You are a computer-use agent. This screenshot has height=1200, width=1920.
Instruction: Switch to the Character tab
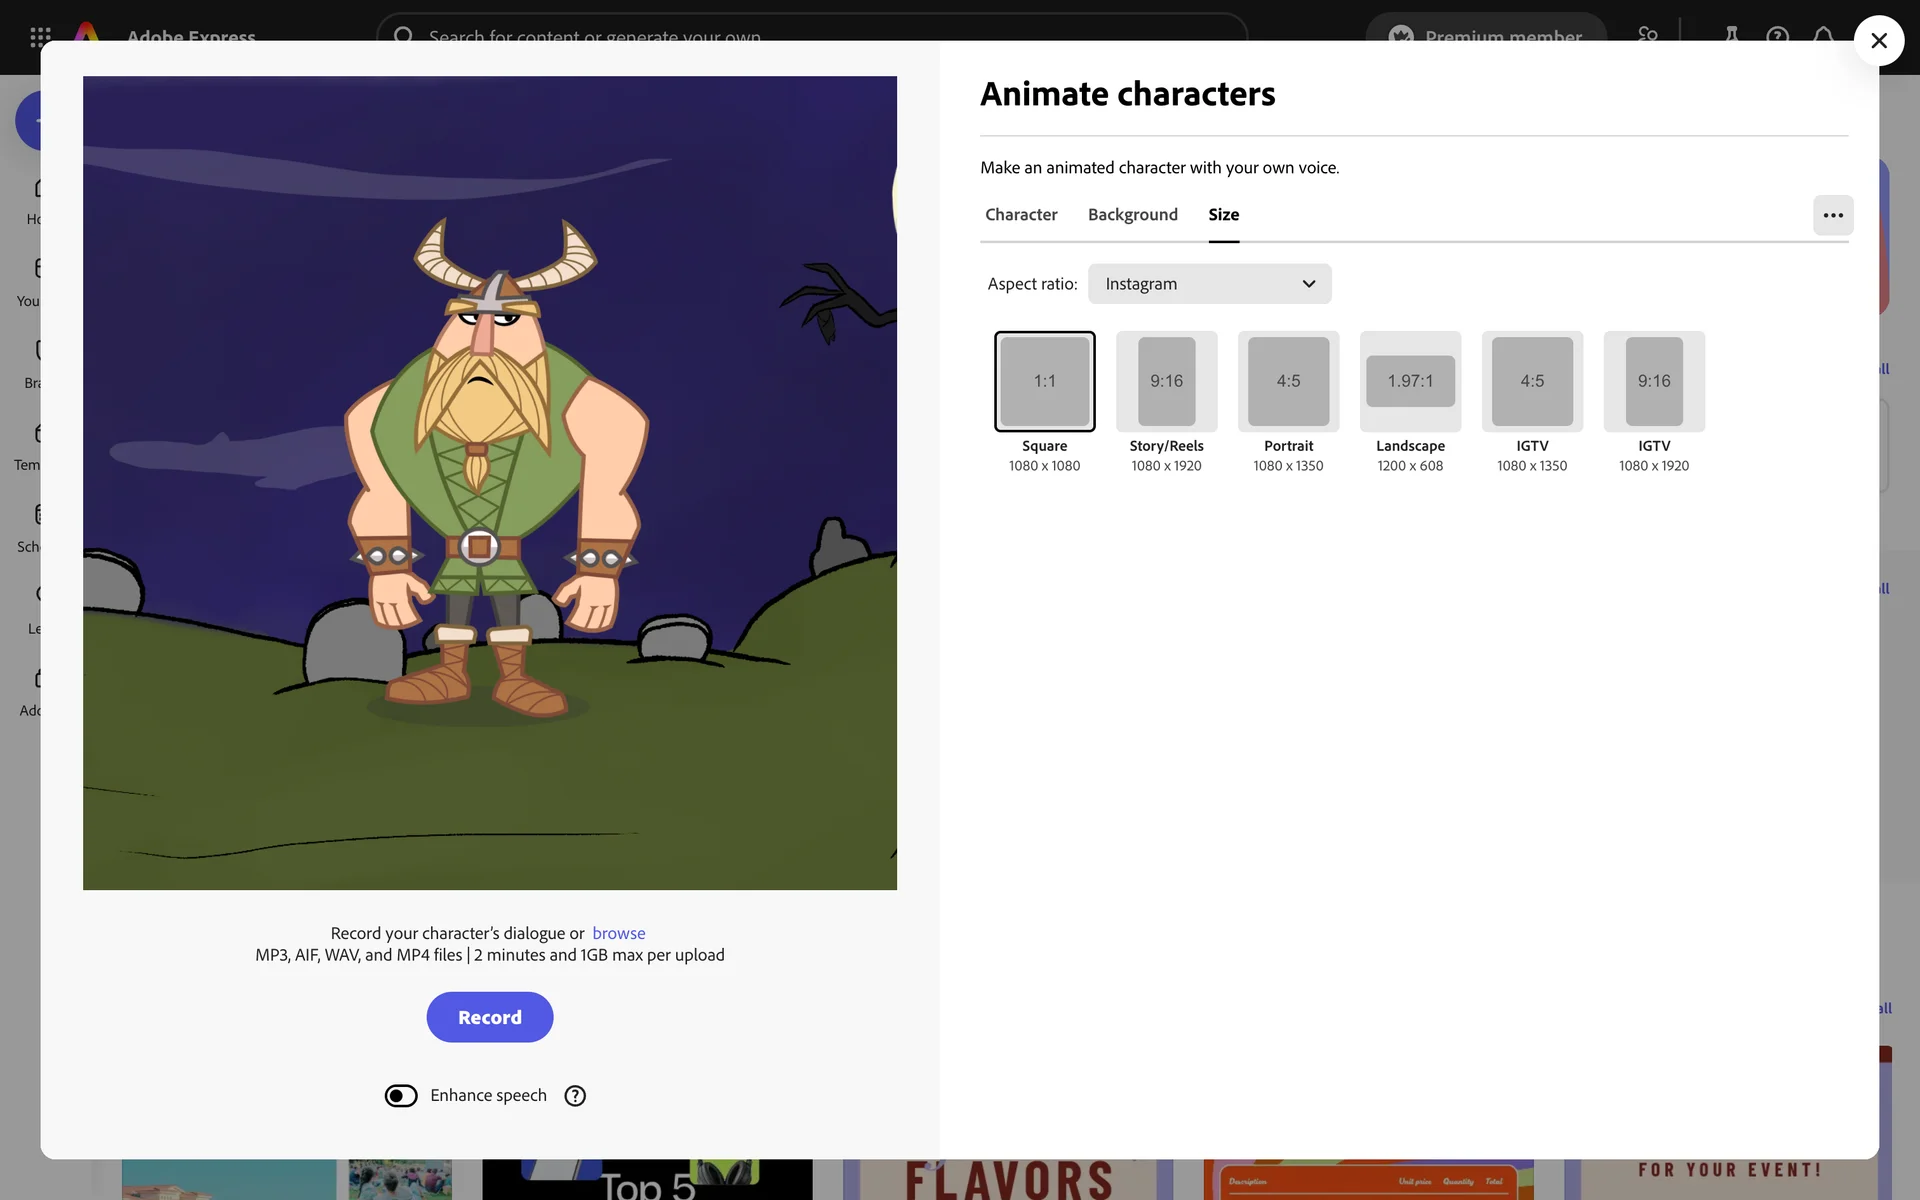(x=1020, y=215)
